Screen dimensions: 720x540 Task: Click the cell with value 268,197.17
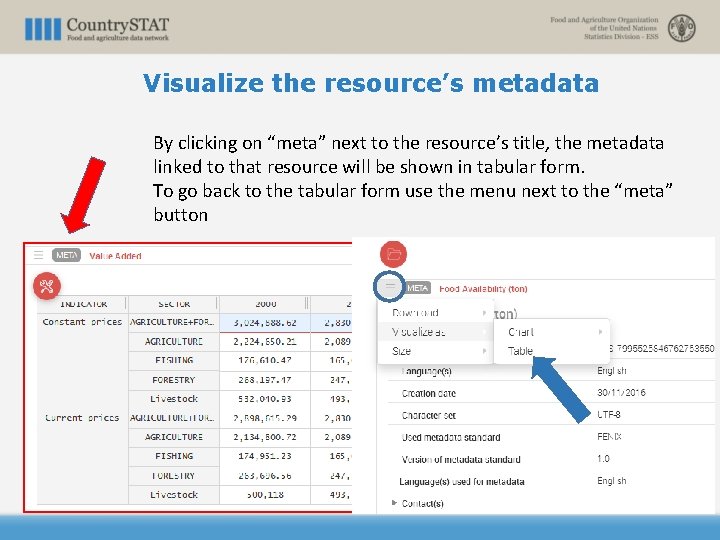pos(265,380)
